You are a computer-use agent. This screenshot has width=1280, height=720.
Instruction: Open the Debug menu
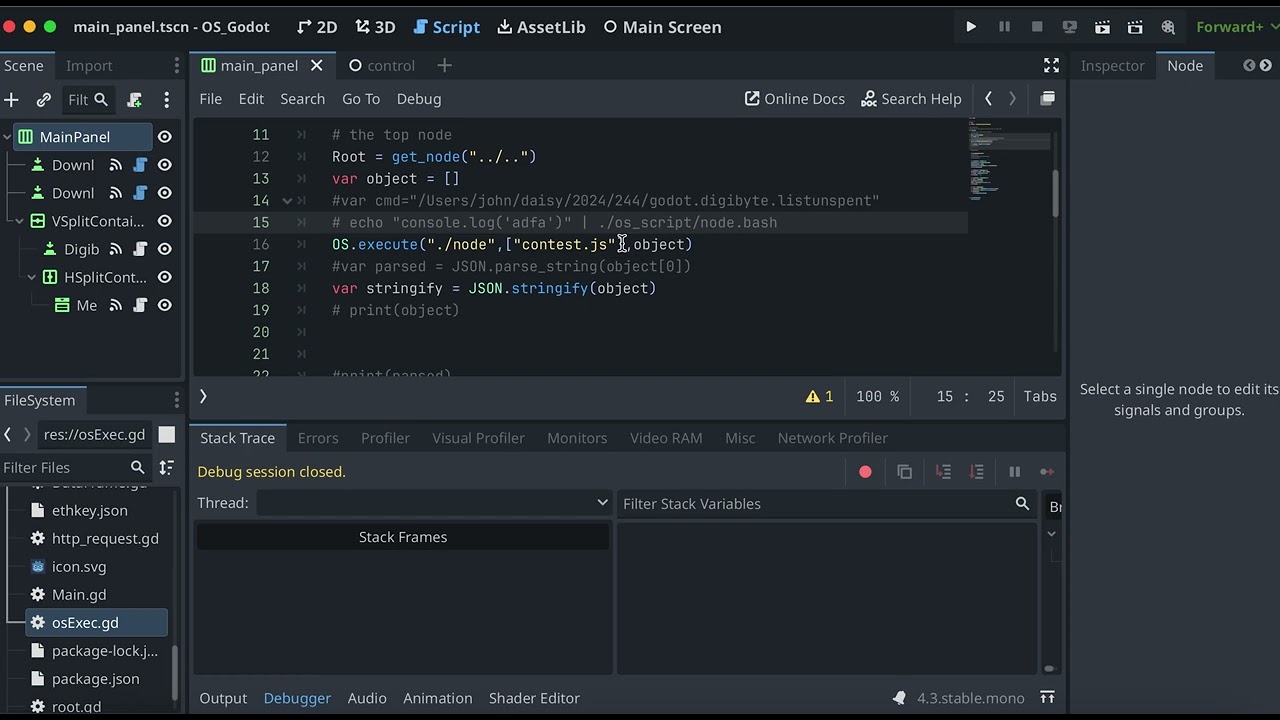click(418, 99)
